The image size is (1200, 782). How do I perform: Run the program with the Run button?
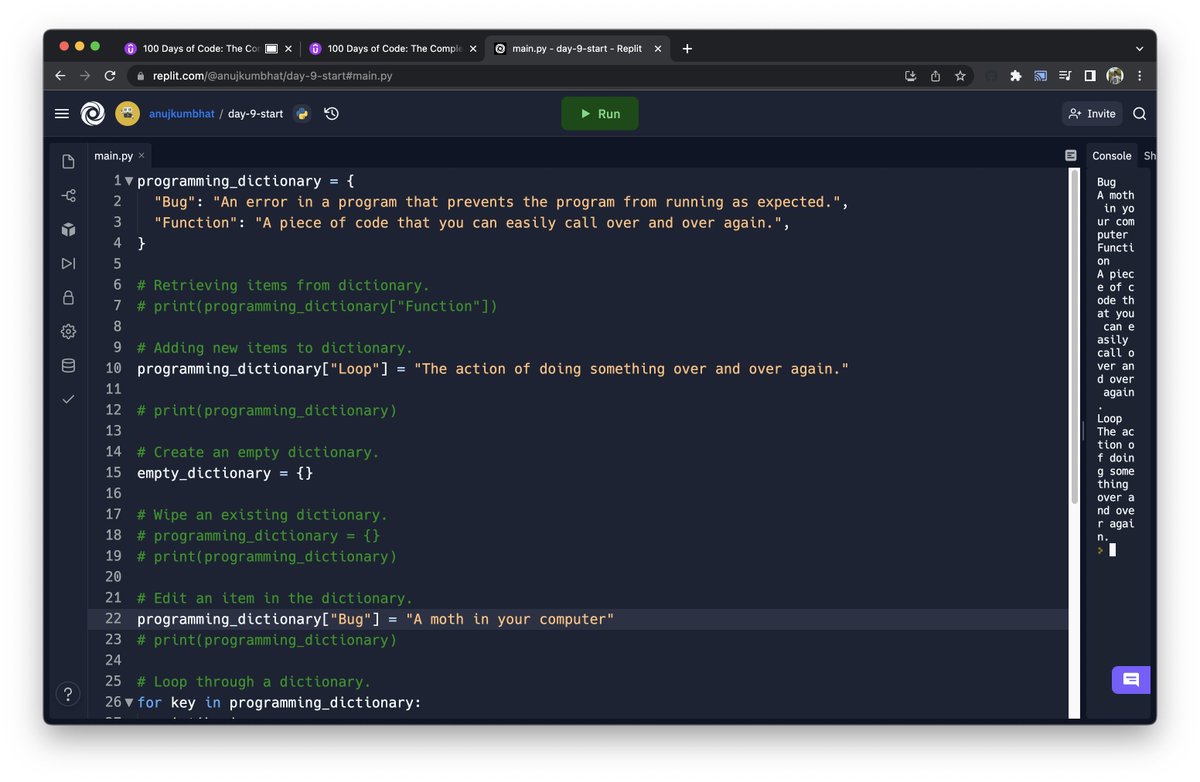point(600,114)
